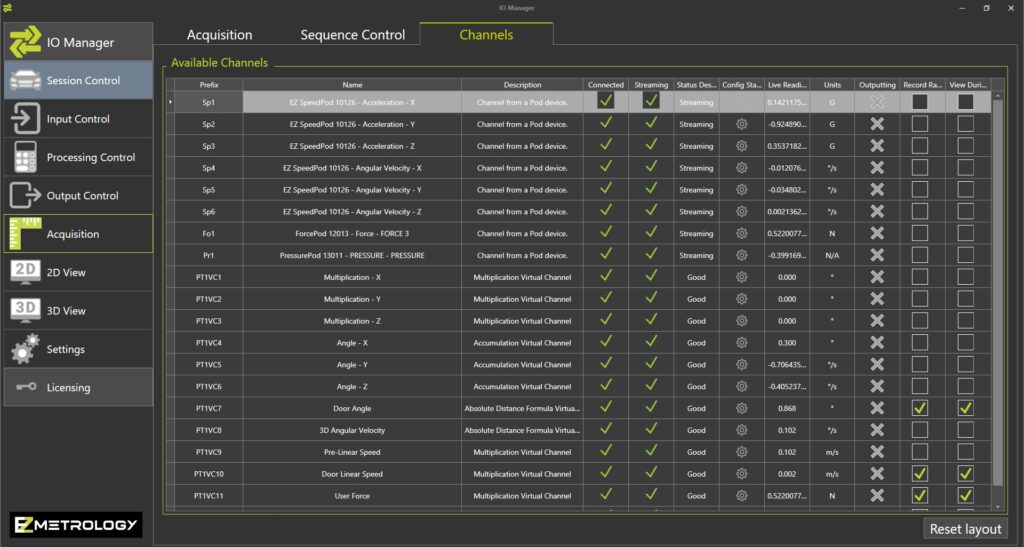This screenshot has width=1024, height=547.
Task: Uncheck Streaming checkbox in Sp1 row
Action: (x=651, y=101)
